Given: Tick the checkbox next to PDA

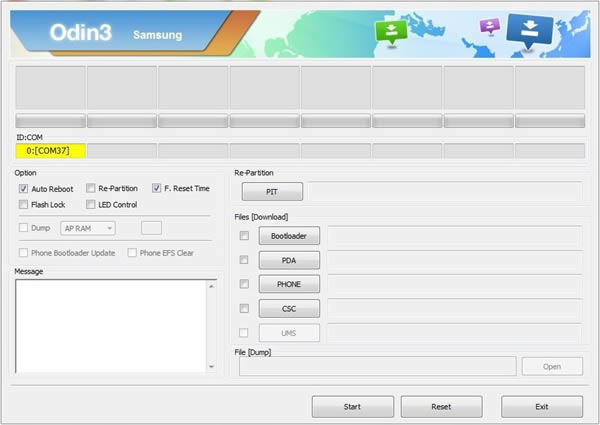Looking at the screenshot, I should click(x=244, y=260).
